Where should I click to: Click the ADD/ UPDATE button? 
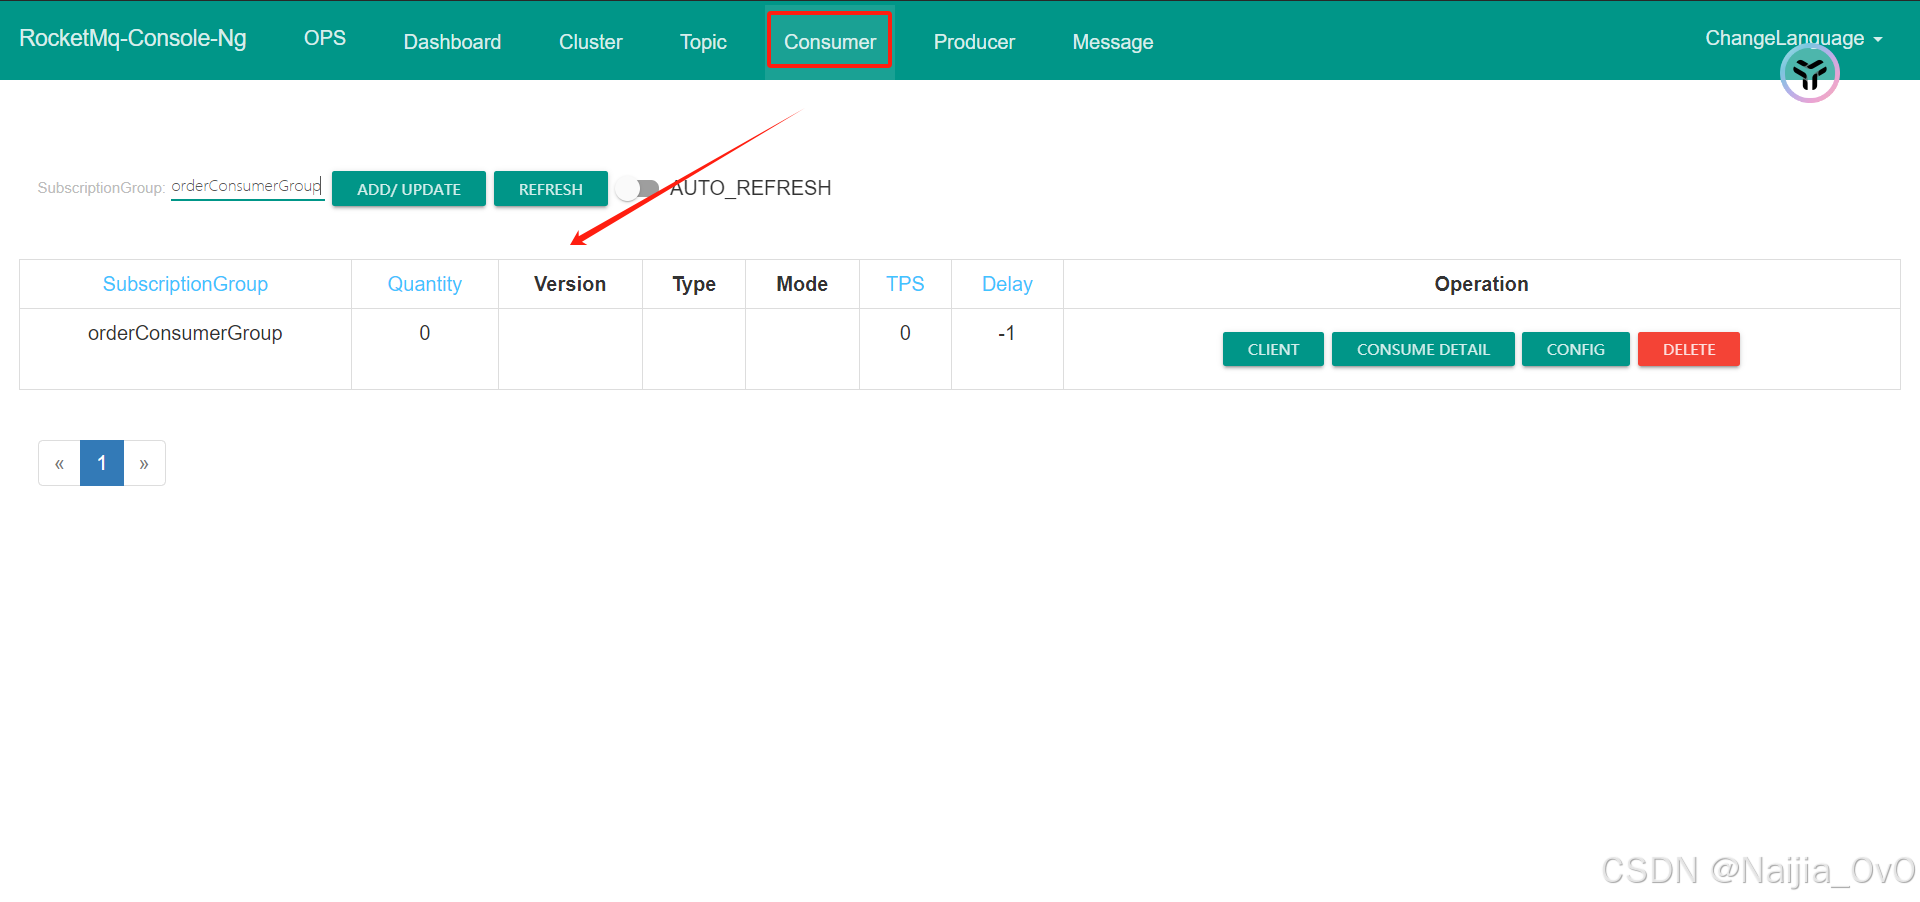409,189
